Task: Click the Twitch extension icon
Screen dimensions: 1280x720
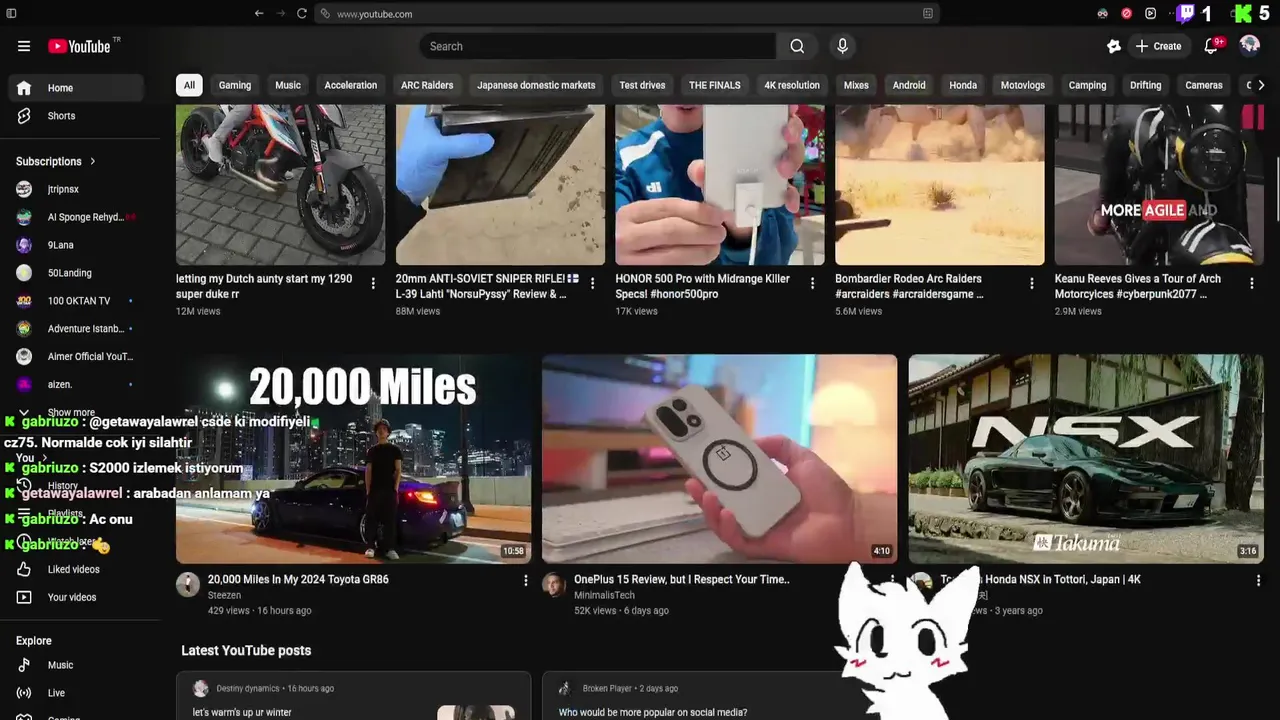Action: coord(1185,14)
